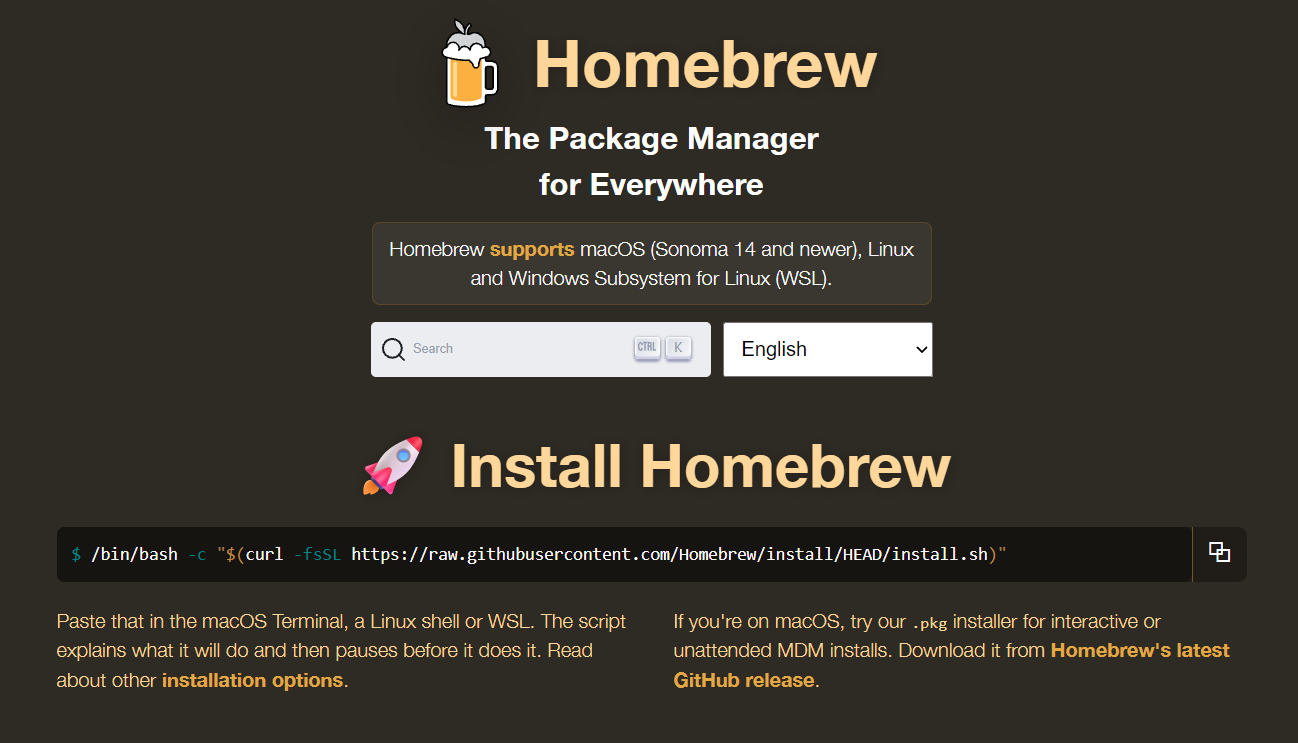1298x743 pixels.
Task: Click the "-fsSL" flag in the command
Action: coord(317,554)
